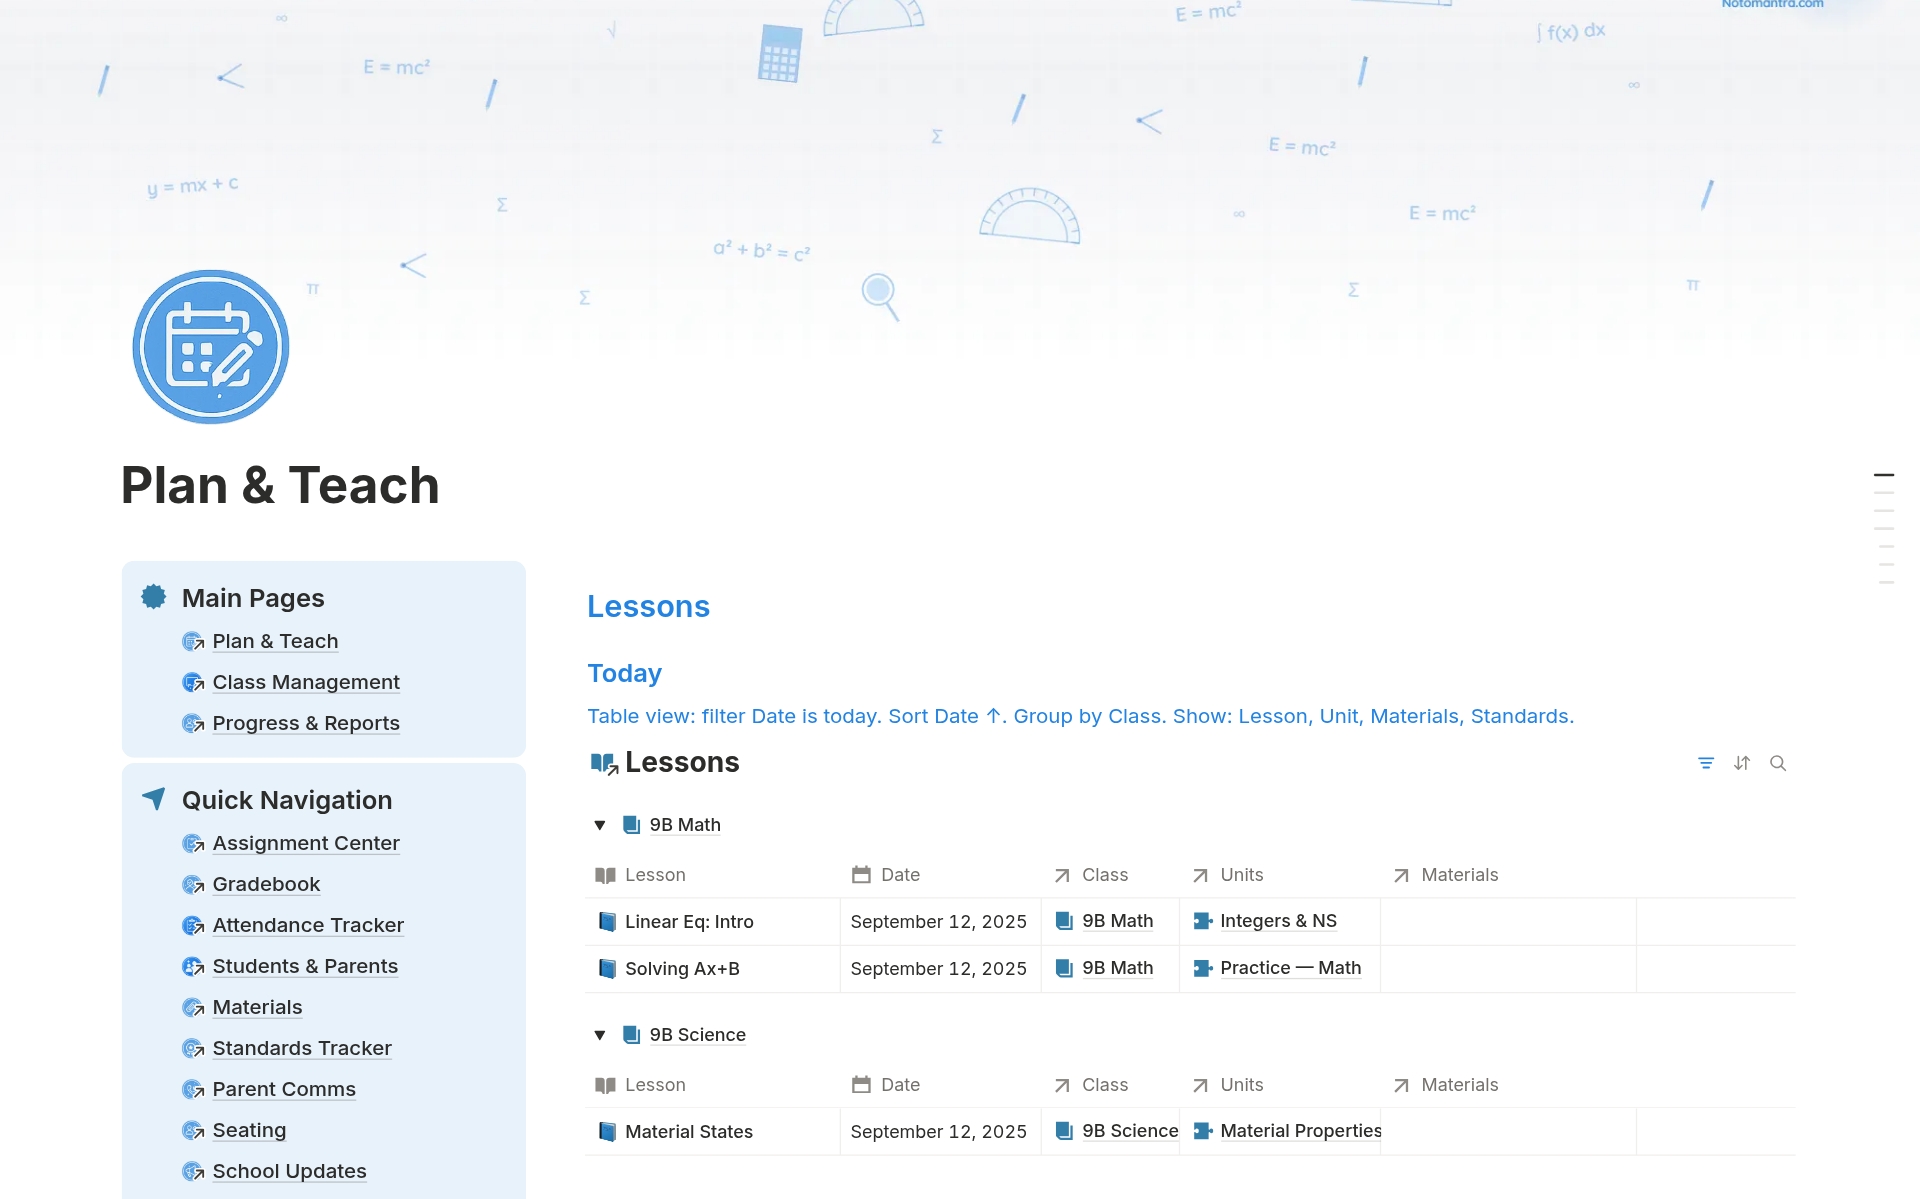This screenshot has width=1920, height=1199.
Task: Click the page icon beside Solving Ax+B
Action: point(607,969)
